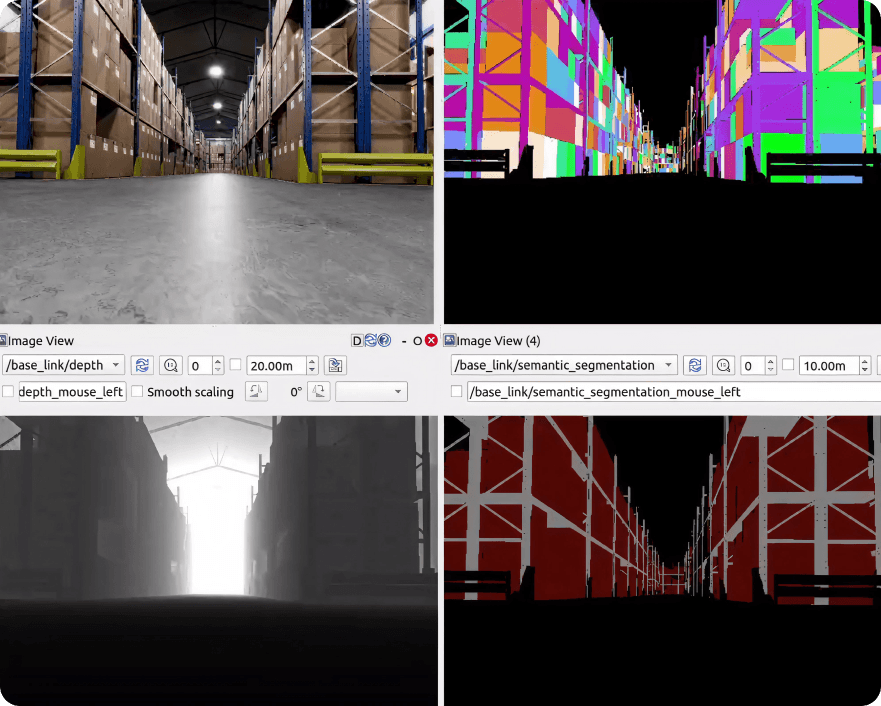881x706 pixels.
Task: Check the depth_mouse_left publish checkbox
Action: click(8, 391)
